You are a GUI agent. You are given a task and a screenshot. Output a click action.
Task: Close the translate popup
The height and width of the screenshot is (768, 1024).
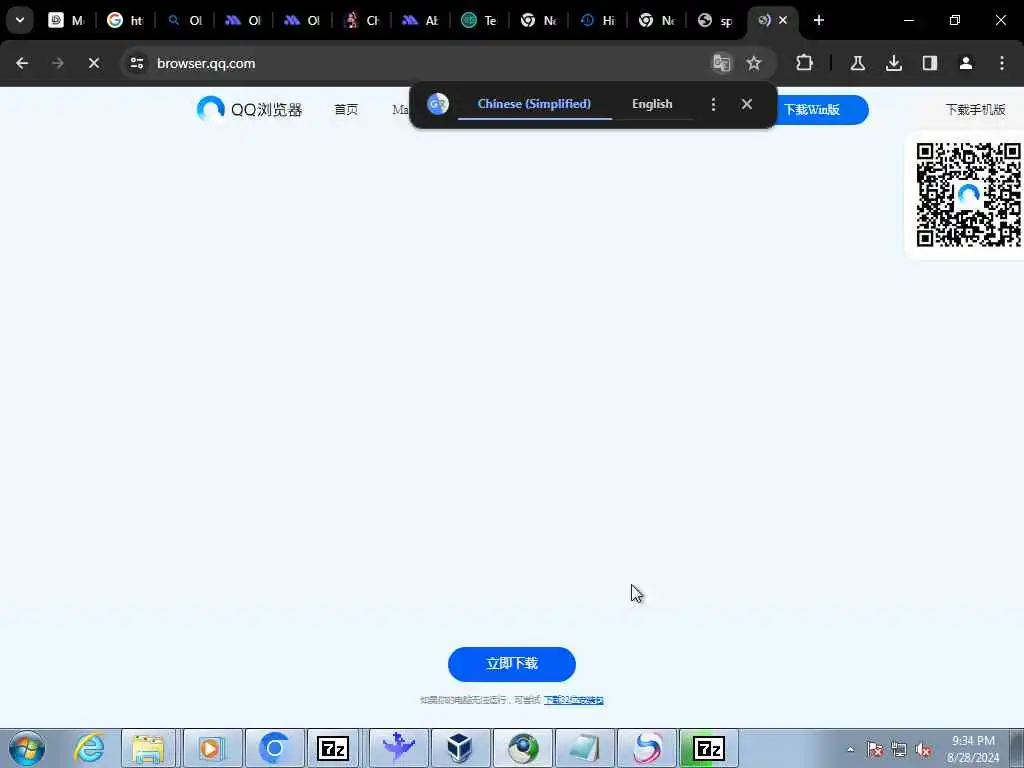coord(747,104)
